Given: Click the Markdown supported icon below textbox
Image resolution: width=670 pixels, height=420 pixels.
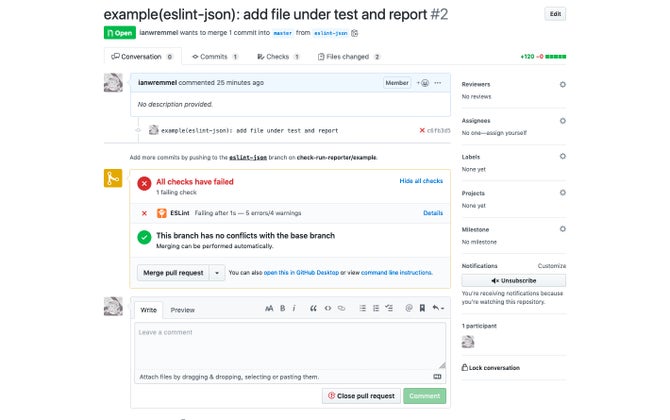Looking at the screenshot, I should [437, 376].
